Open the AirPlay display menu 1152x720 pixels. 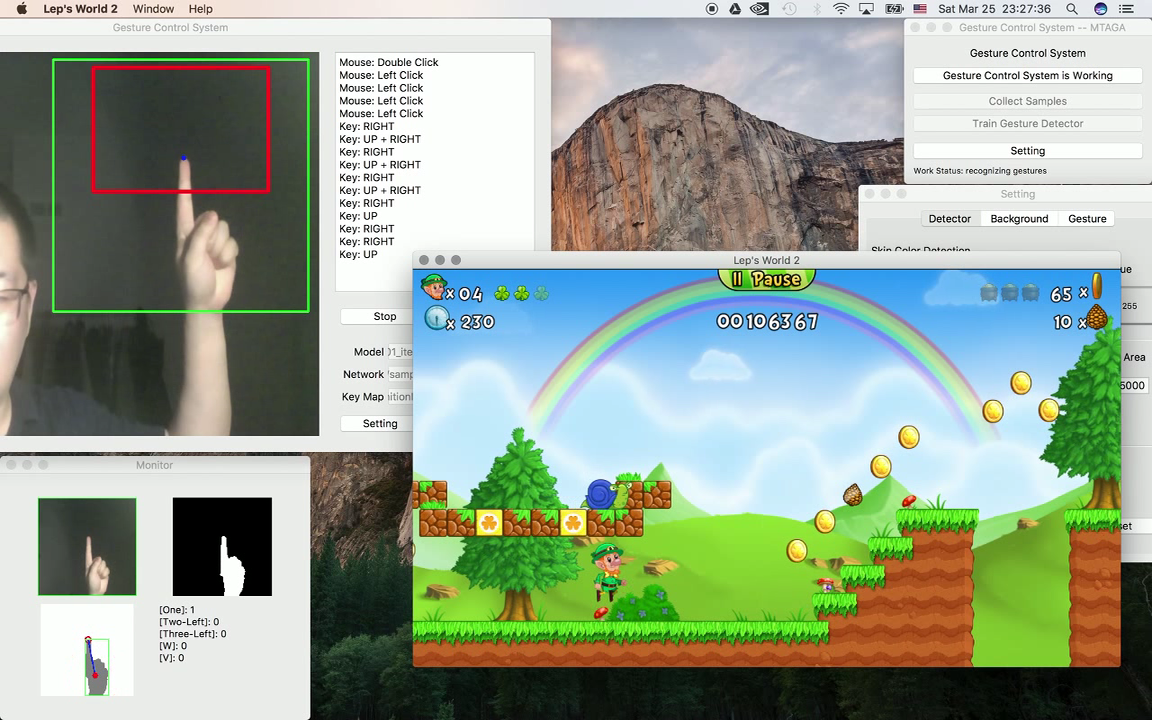click(x=866, y=9)
